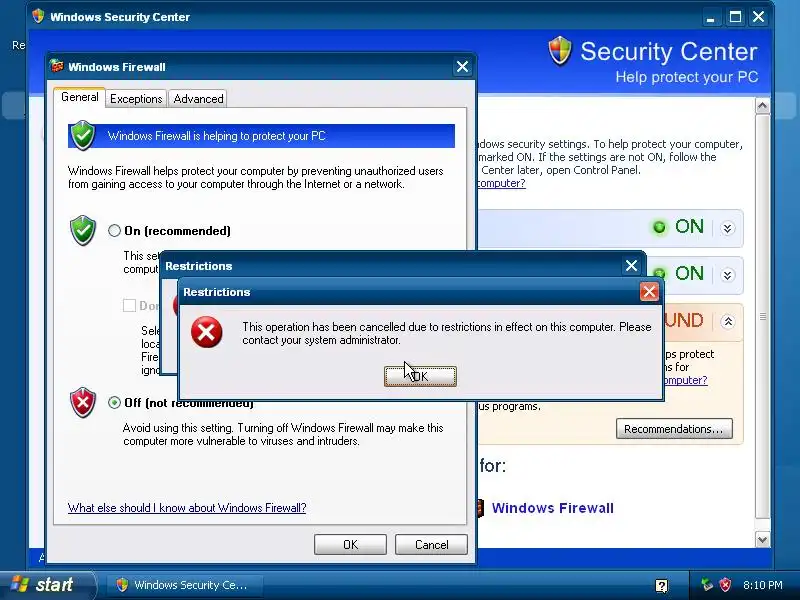Click the red shield beside Off option
Screen dimensions: 800x600
(x=83, y=403)
